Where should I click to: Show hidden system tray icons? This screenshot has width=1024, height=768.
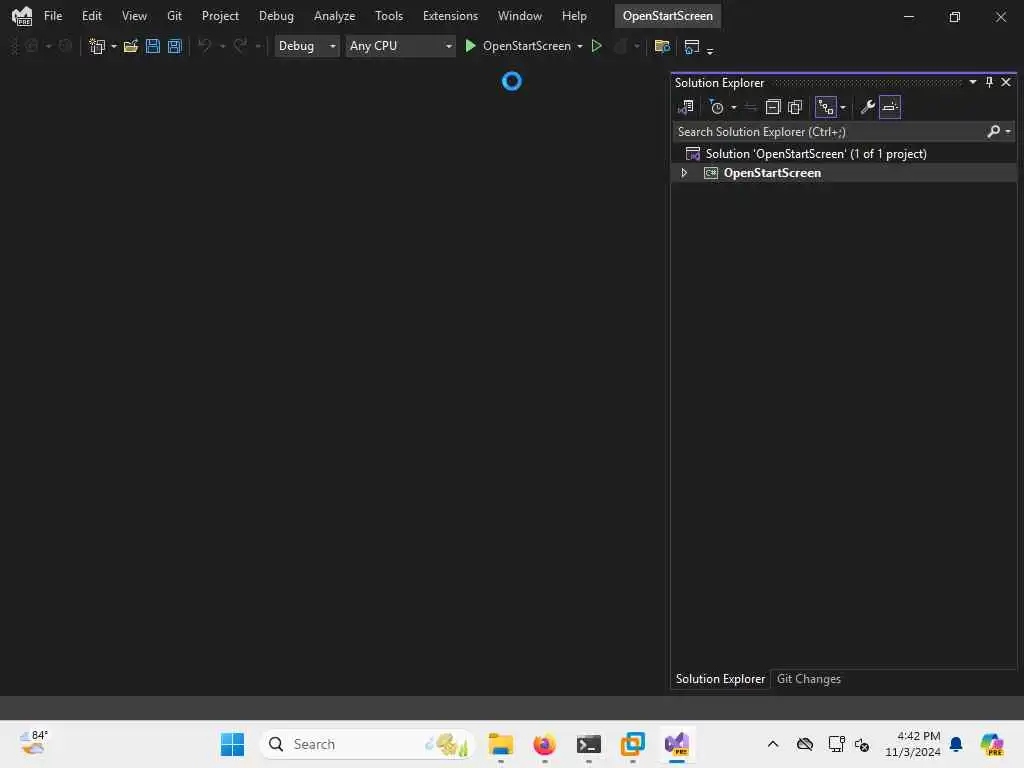pos(773,744)
